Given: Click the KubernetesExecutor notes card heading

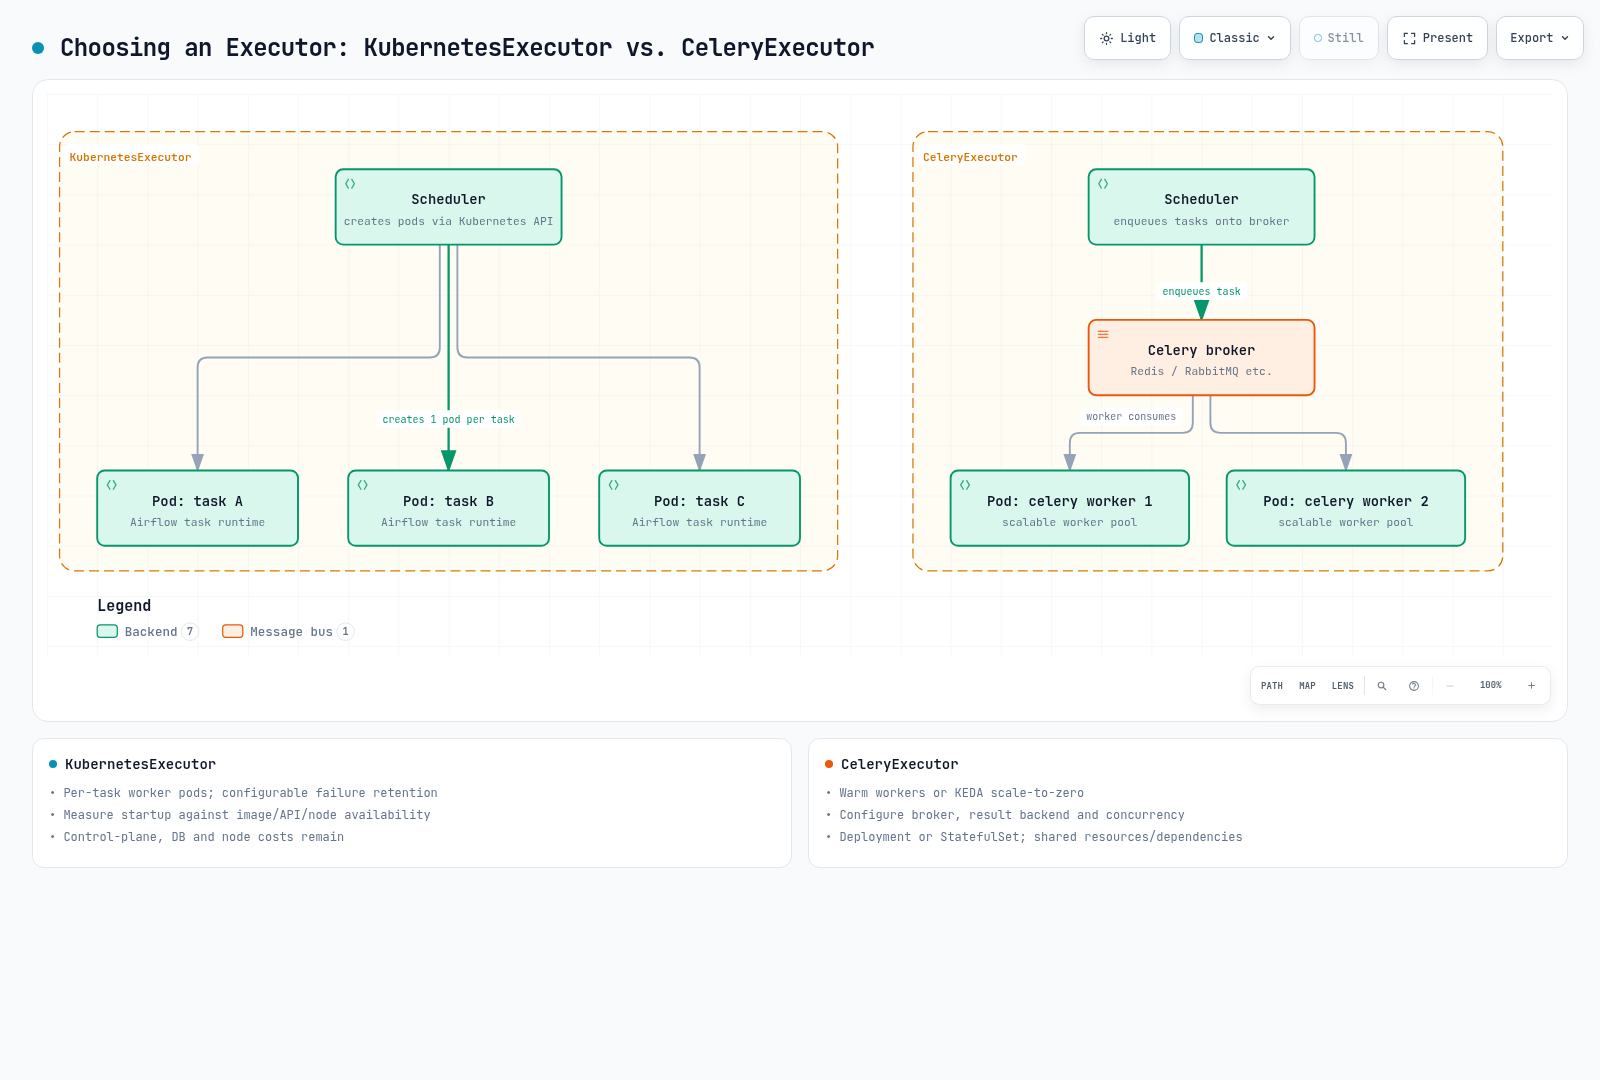Looking at the screenshot, I should point(140,764).
